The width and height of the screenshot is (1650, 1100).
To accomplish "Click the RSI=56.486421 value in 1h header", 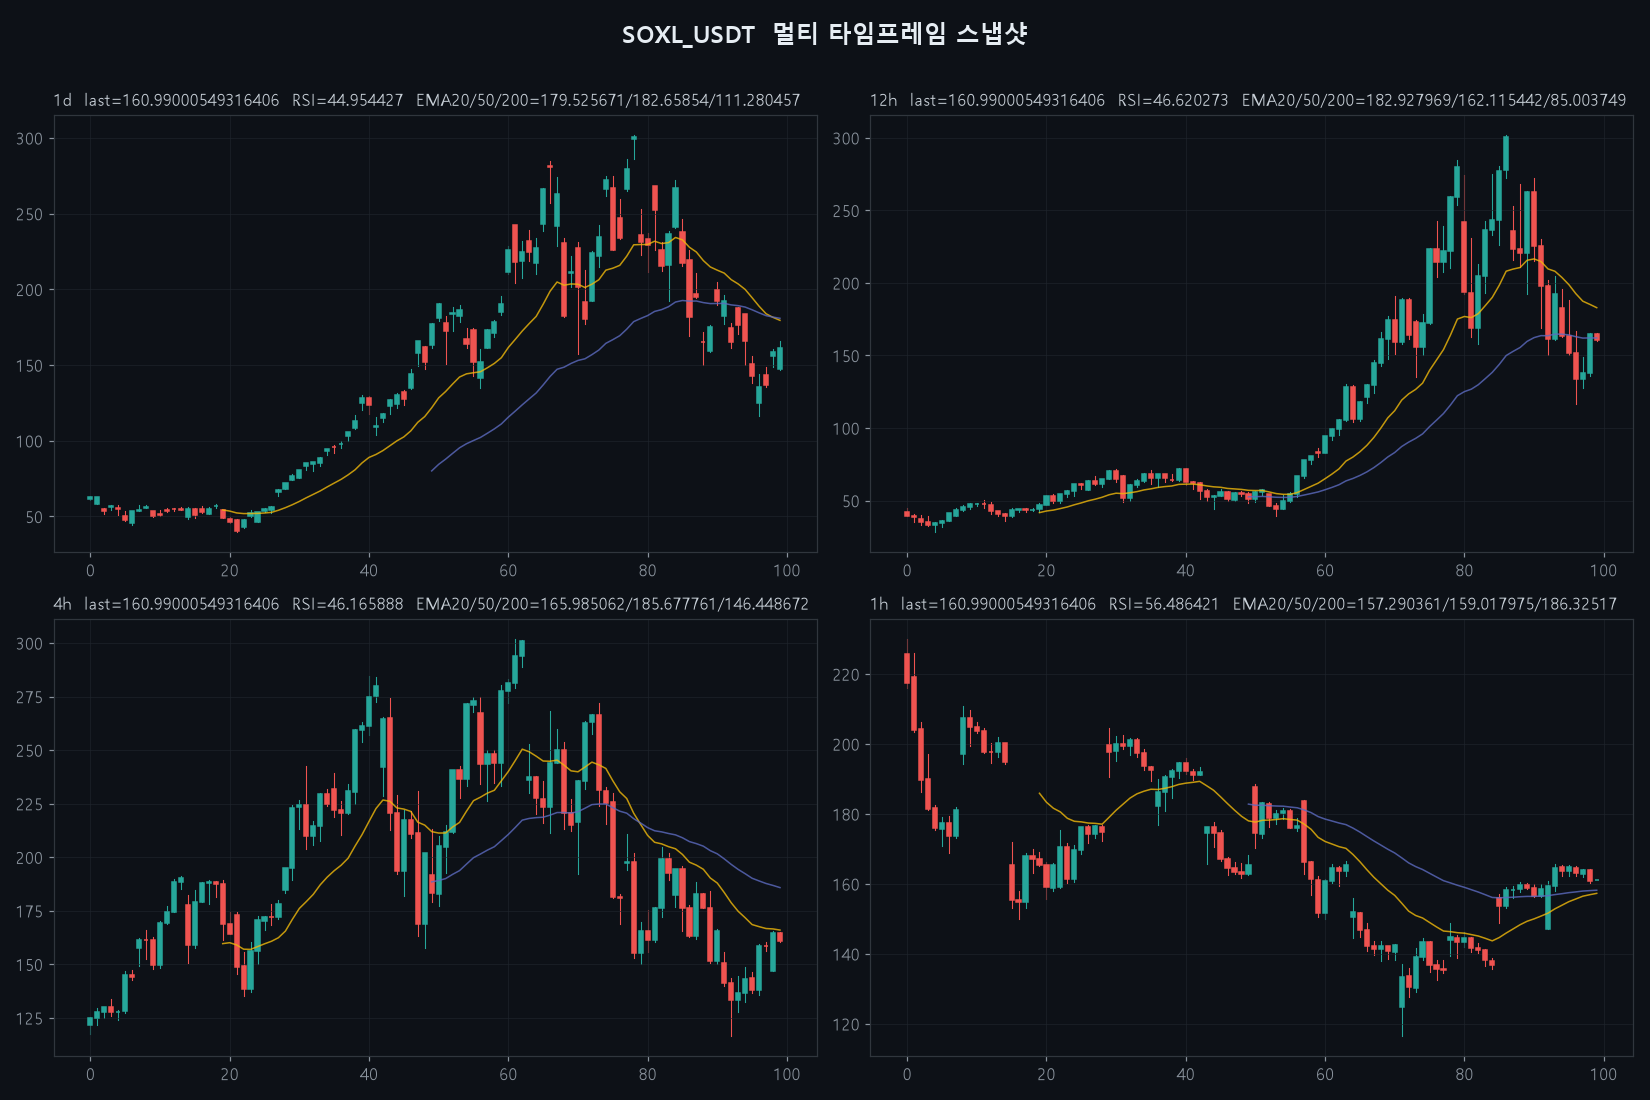I will [x=1163, y=604].
